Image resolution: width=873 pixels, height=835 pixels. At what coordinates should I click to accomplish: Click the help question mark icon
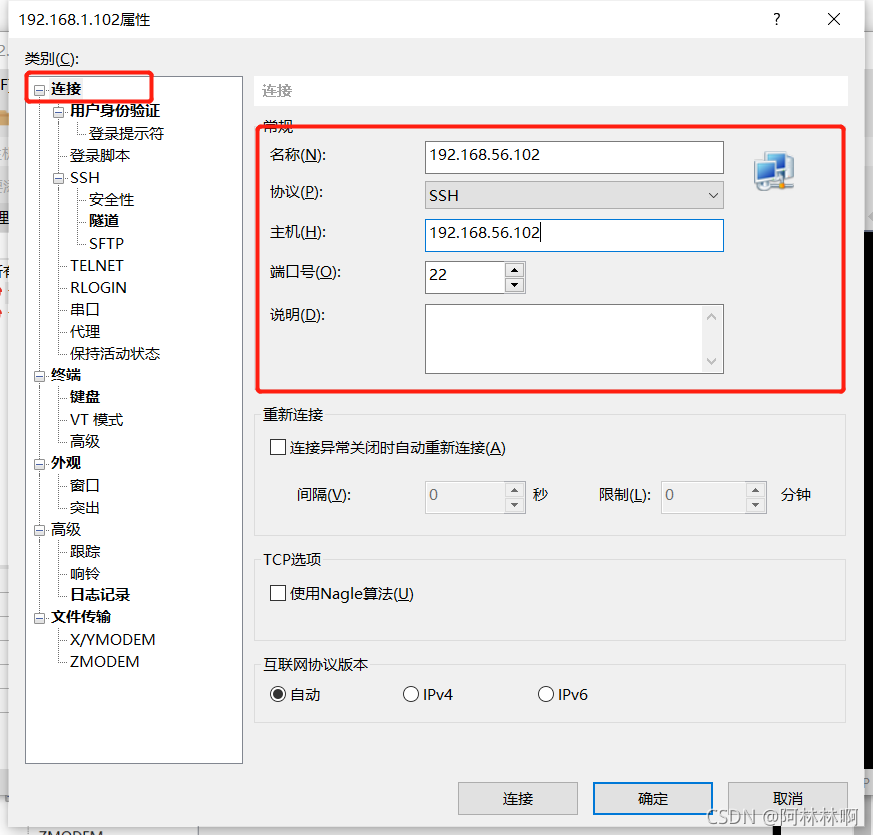pos(777,19)
